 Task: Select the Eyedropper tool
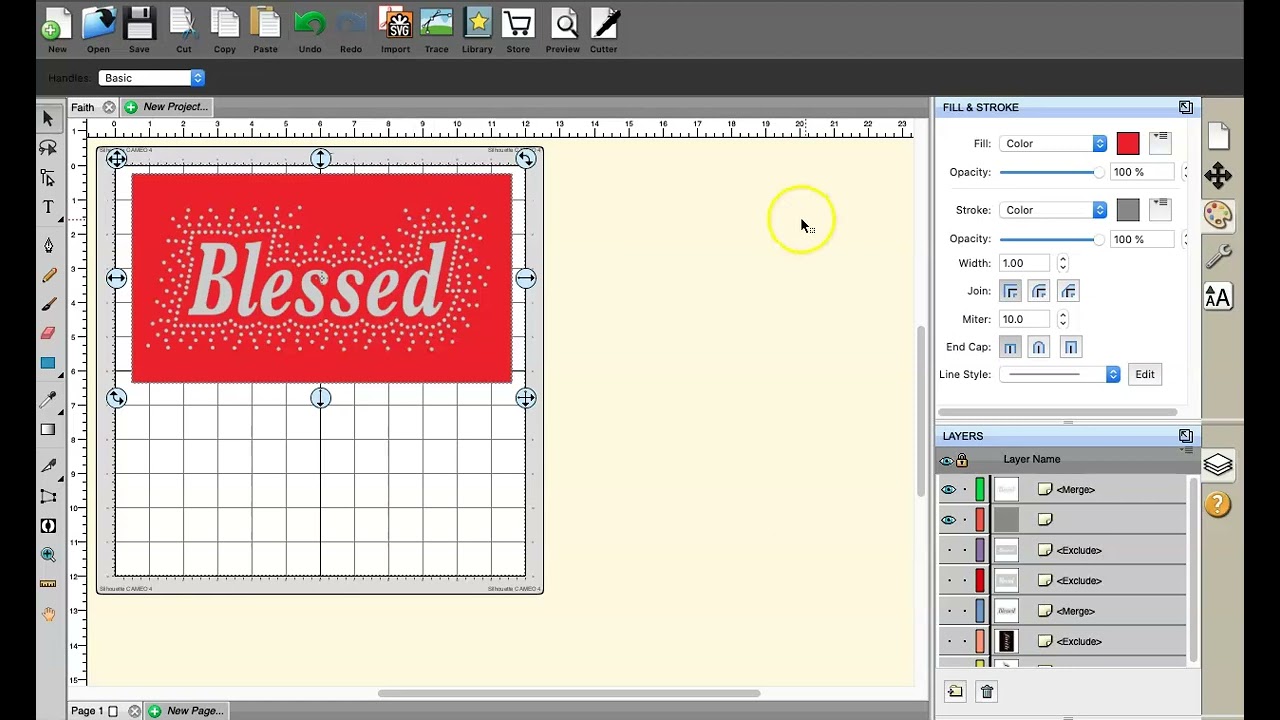[x=48, y=400]
